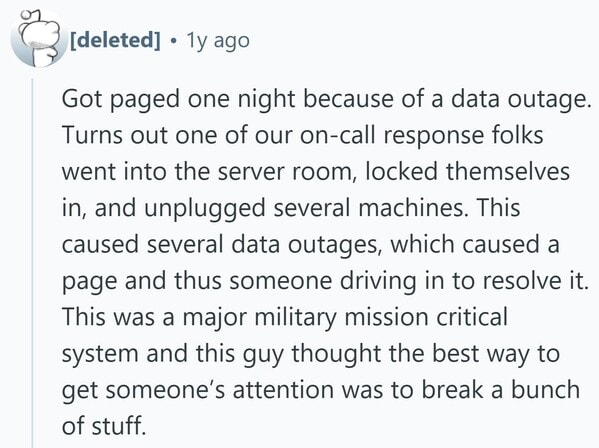This screenshot has height=448, width=599.
Task: Click the words "data outage." on first line
Action: (x=519, y=100)
